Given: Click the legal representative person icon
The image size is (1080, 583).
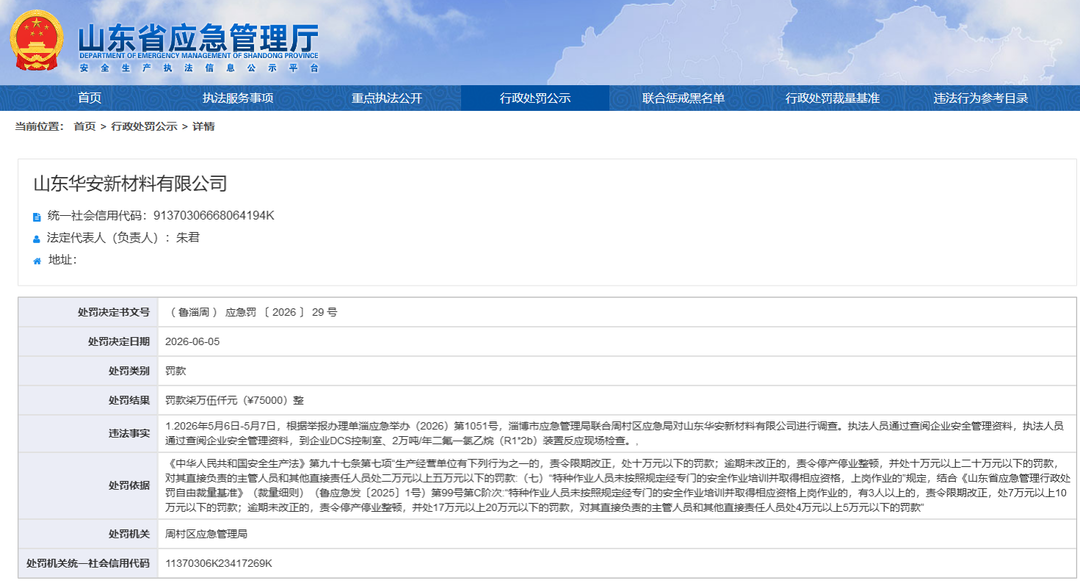Looking at the screenshot, I should (x=37, y=239).
